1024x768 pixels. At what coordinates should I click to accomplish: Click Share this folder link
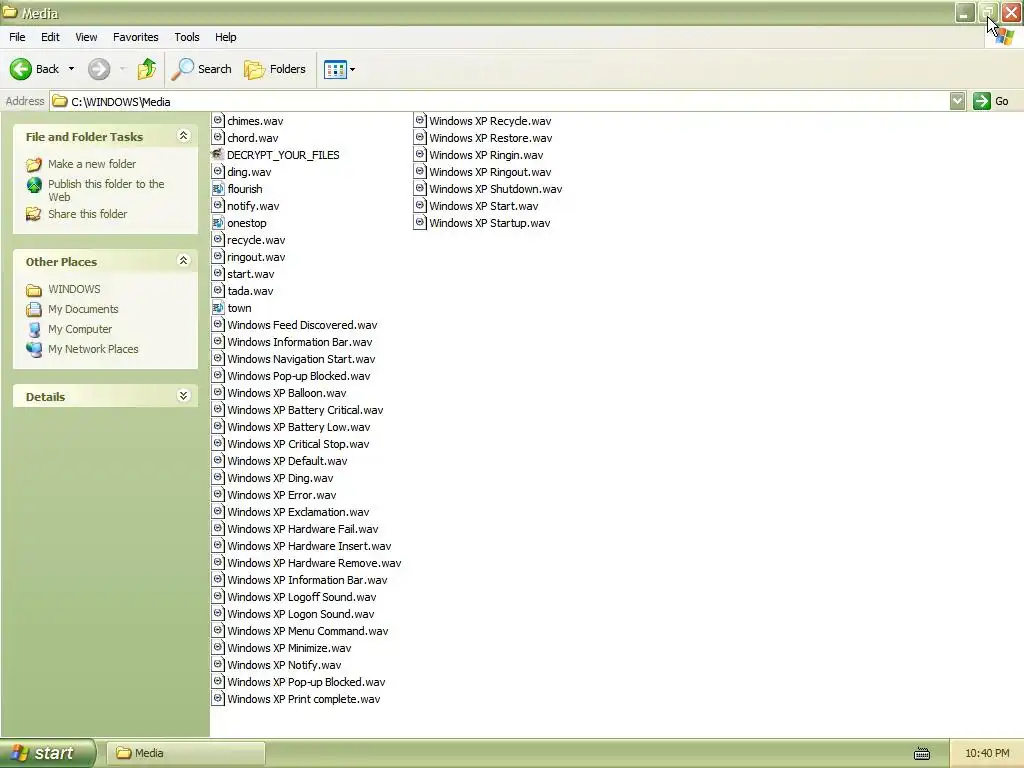[x=88, y=214]
